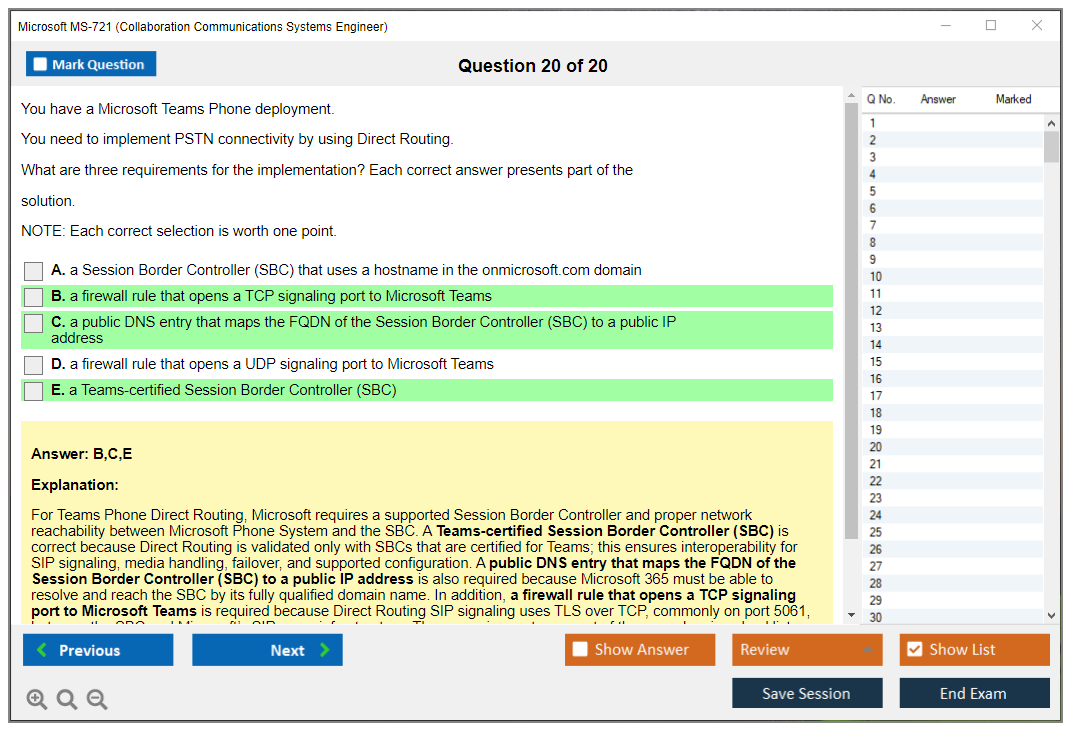Click the question list scroll-down arrow
Screen dimensions: 1075x735
click(1052, 616)
